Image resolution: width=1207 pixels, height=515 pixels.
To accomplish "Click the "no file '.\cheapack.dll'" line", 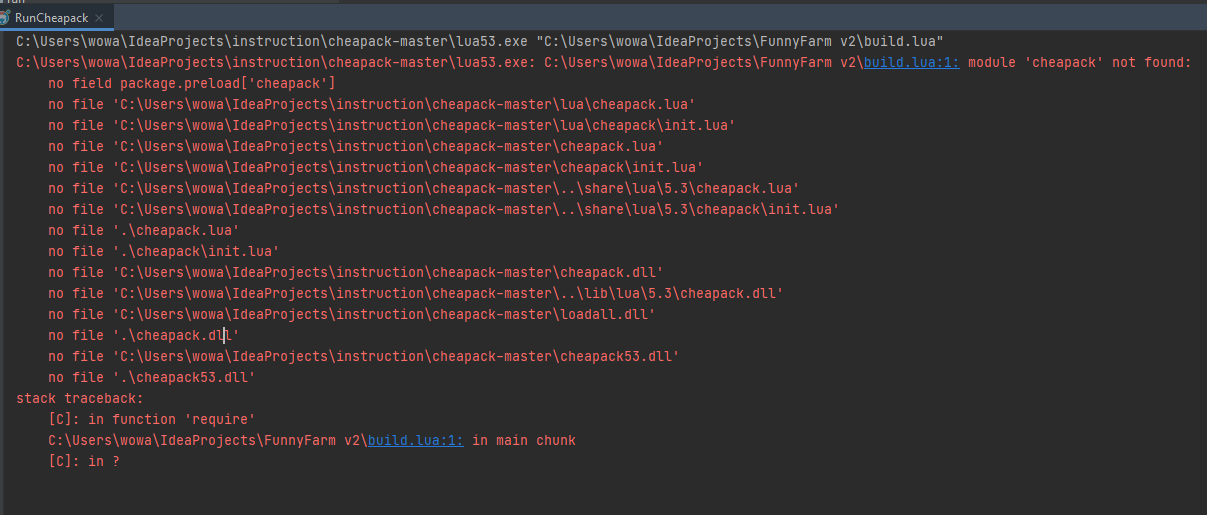I will (143, 335).
